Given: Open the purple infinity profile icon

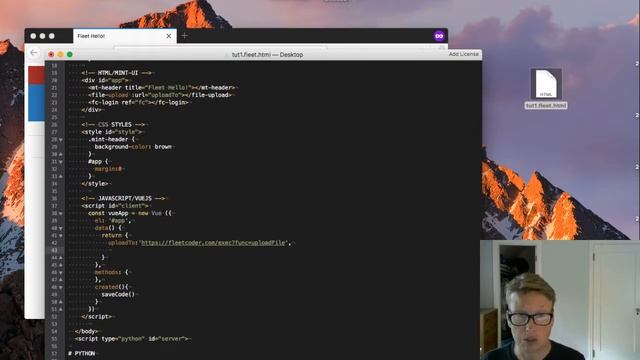Looking at the screenshot, I should click(439, 36).
